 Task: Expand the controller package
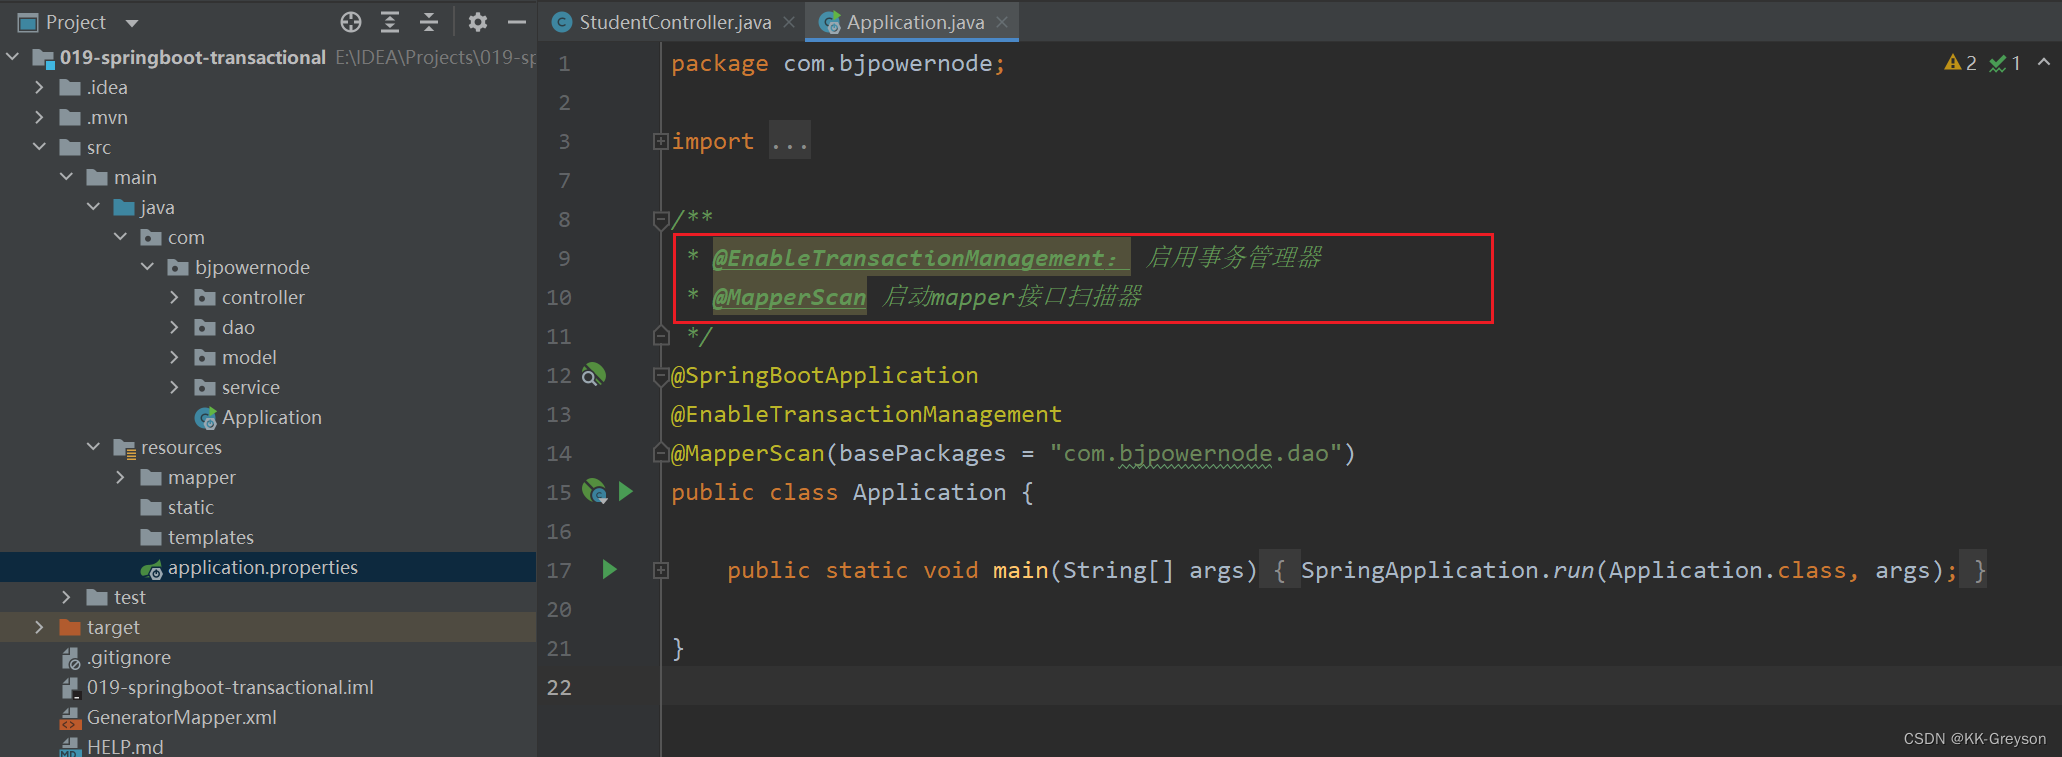(174, 297)
